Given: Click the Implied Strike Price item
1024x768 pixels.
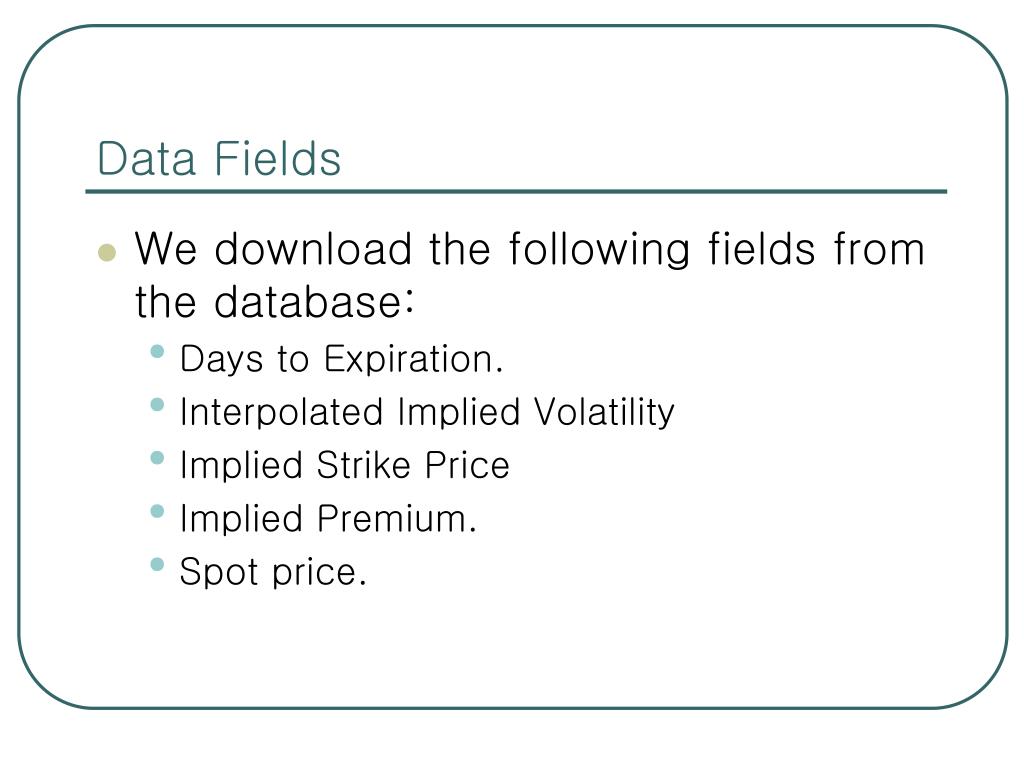Looking at the screenshot, I should [344, 466].
